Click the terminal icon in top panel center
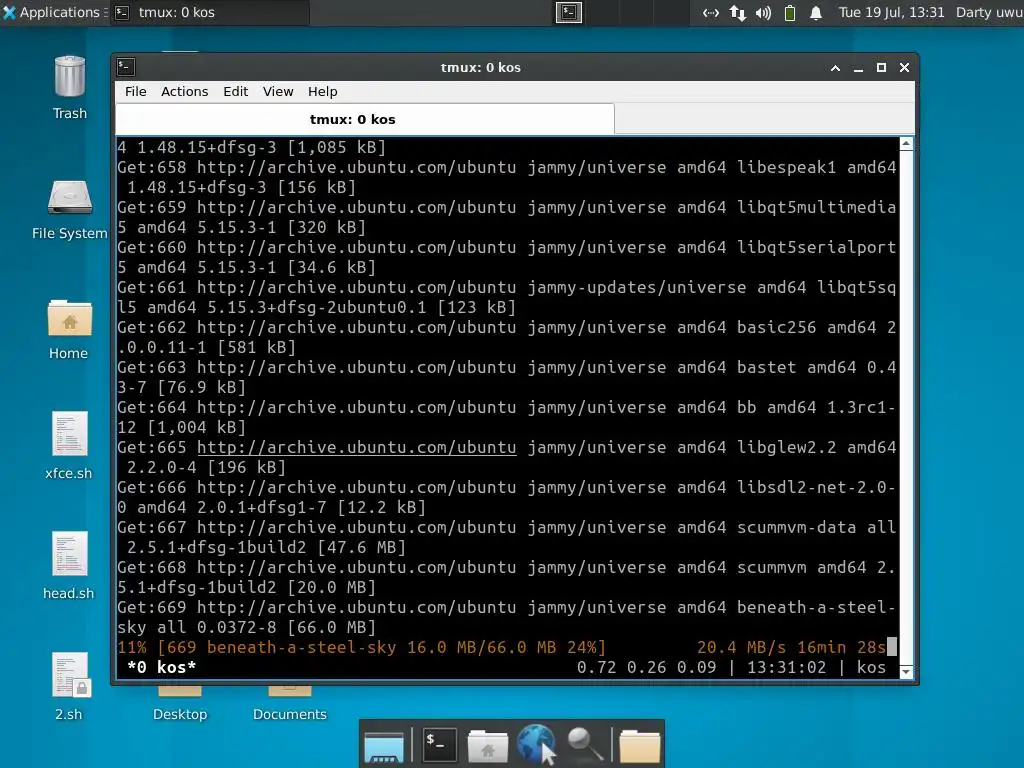The width and height of the screenshot is (1024, 768). pos(569,12)
